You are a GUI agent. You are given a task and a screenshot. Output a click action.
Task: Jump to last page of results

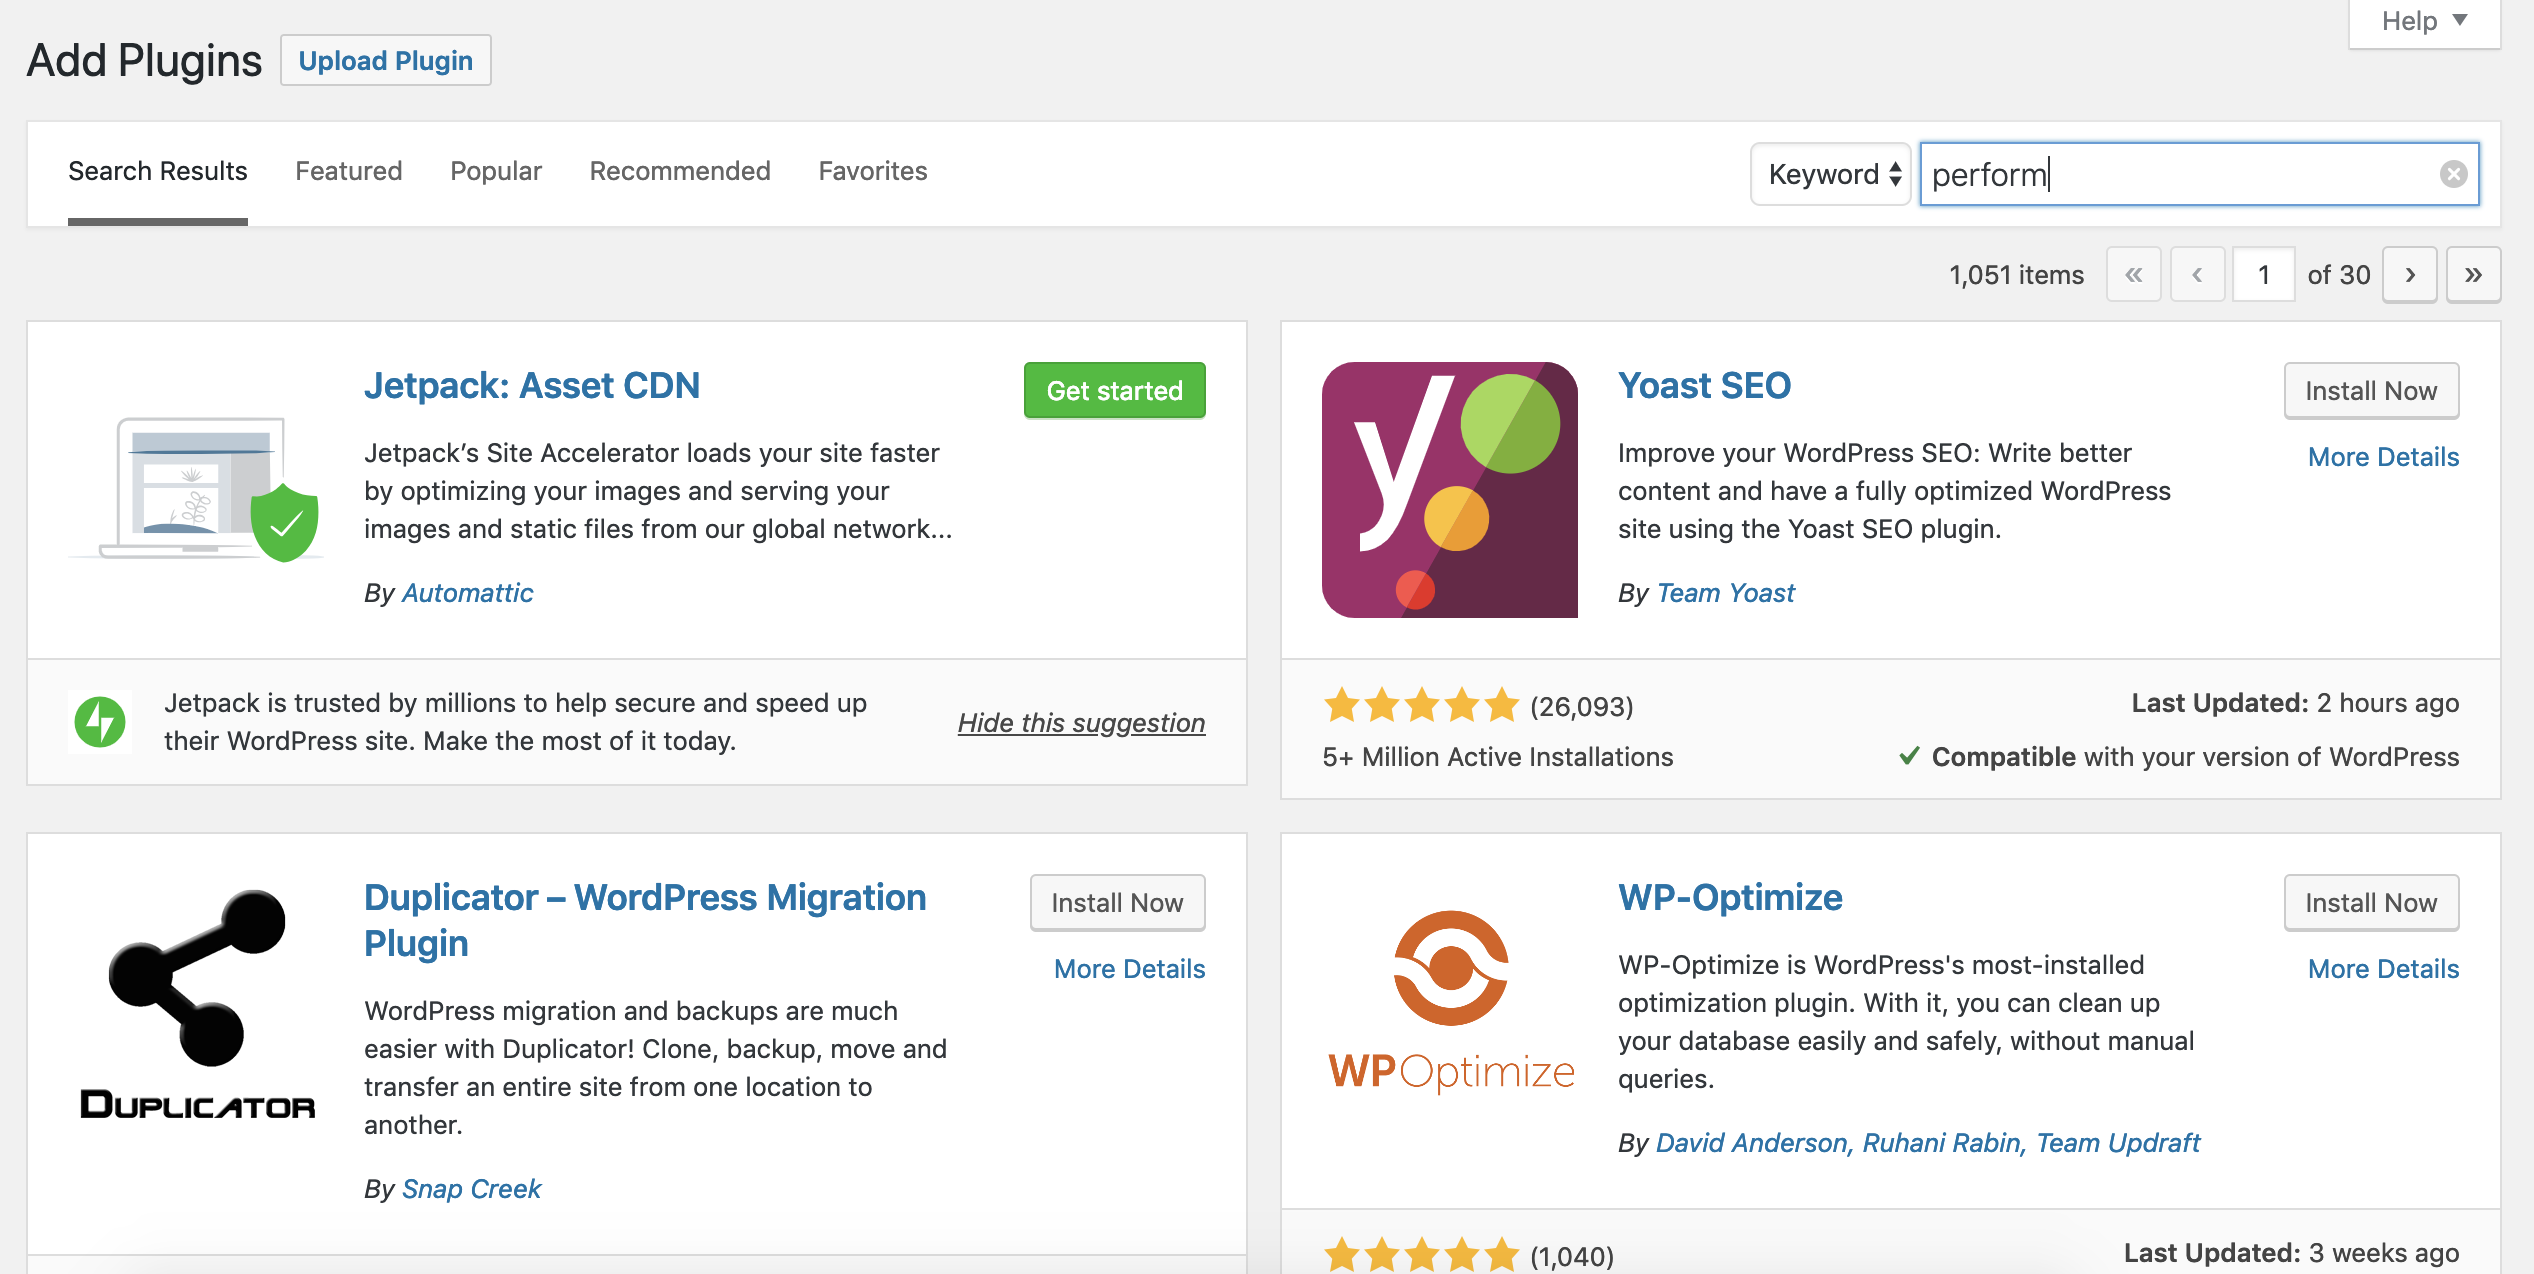2473,274
